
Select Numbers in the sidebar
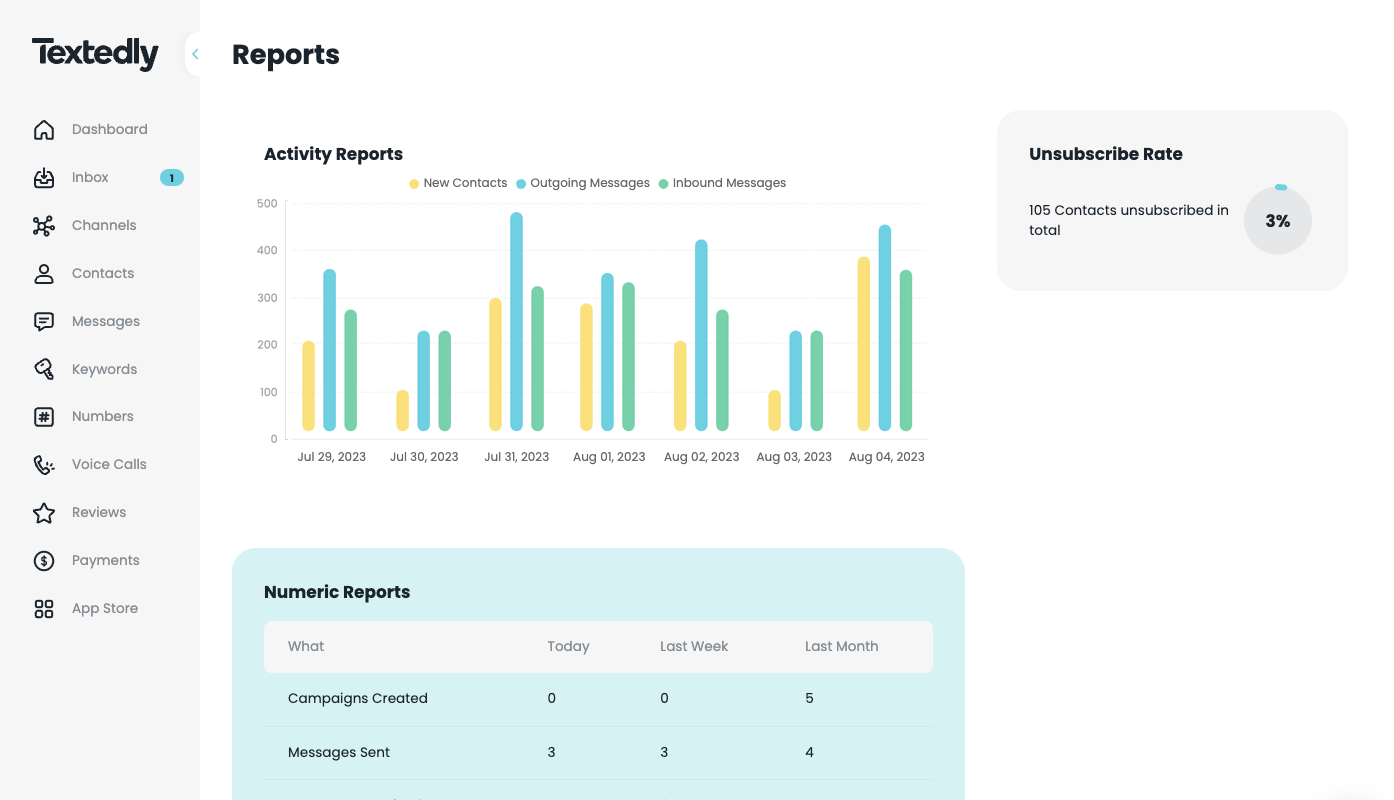pos(103,416)
